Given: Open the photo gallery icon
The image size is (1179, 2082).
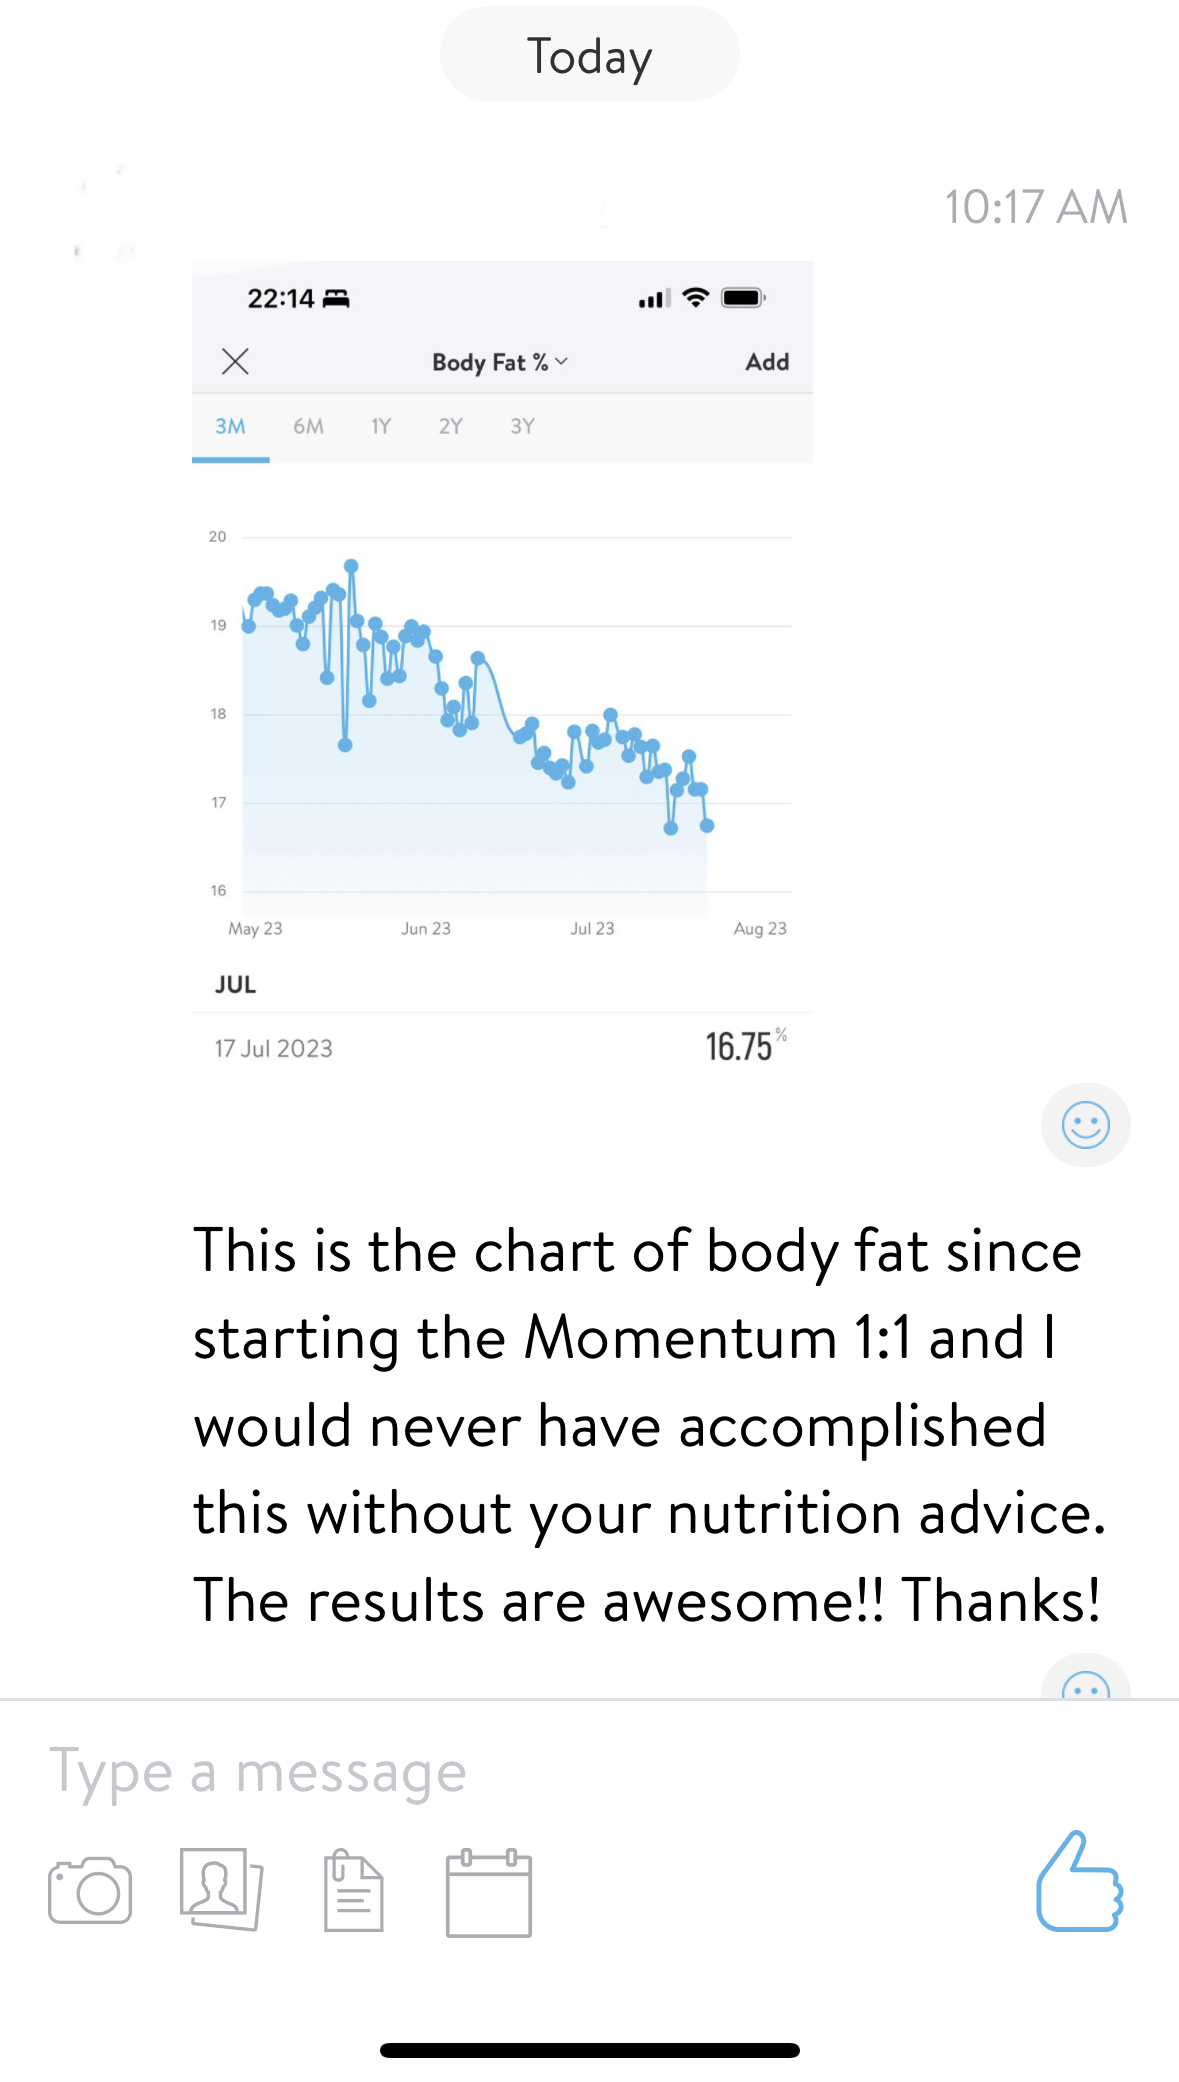Looking at the screenshot, I should coord(221,1888).
